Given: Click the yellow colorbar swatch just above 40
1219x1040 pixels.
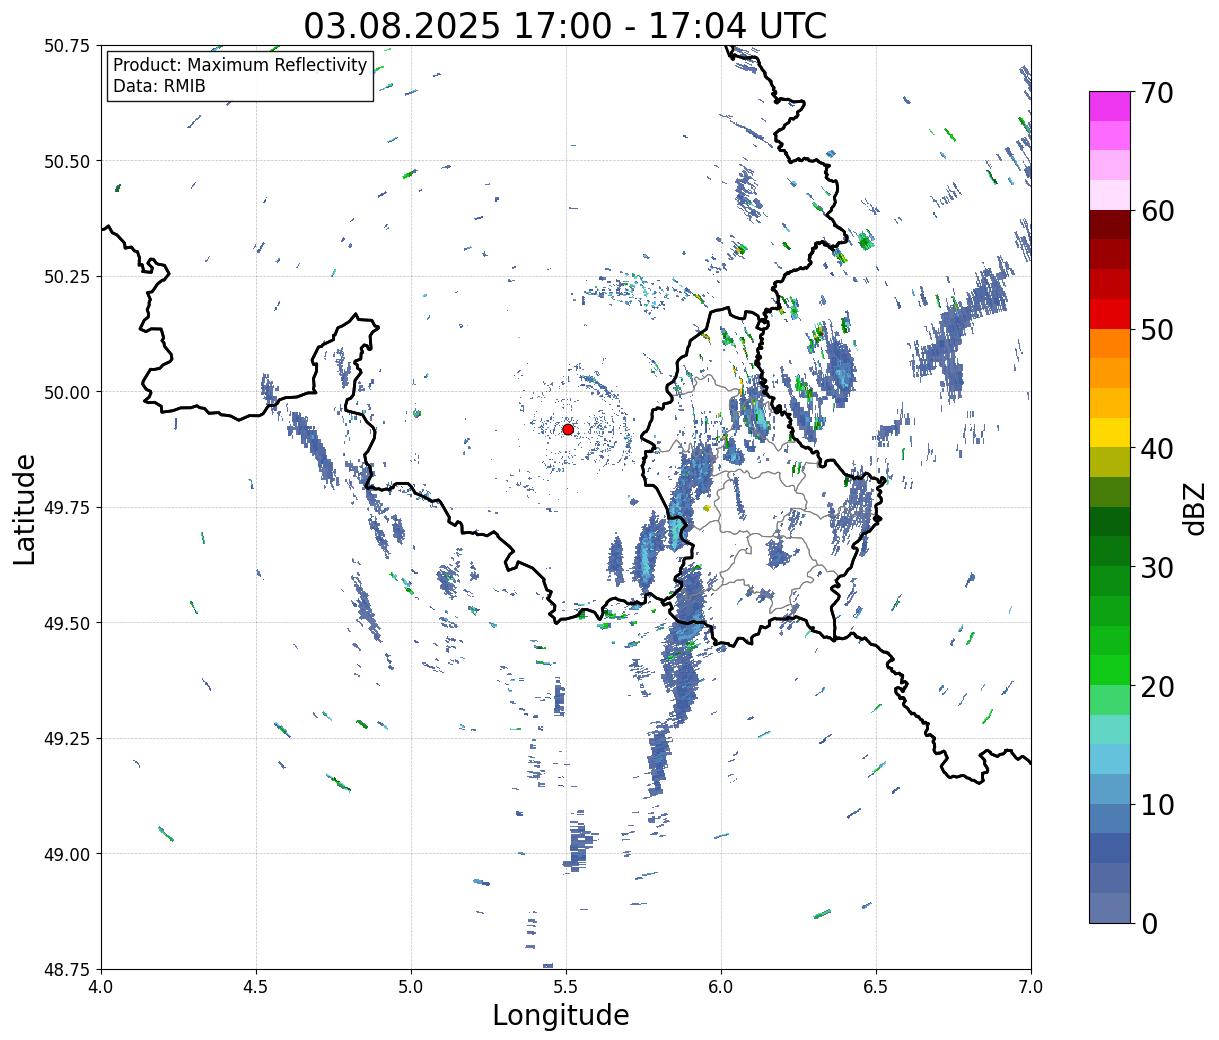Looking at the screenshot, I should (1110, 433).
